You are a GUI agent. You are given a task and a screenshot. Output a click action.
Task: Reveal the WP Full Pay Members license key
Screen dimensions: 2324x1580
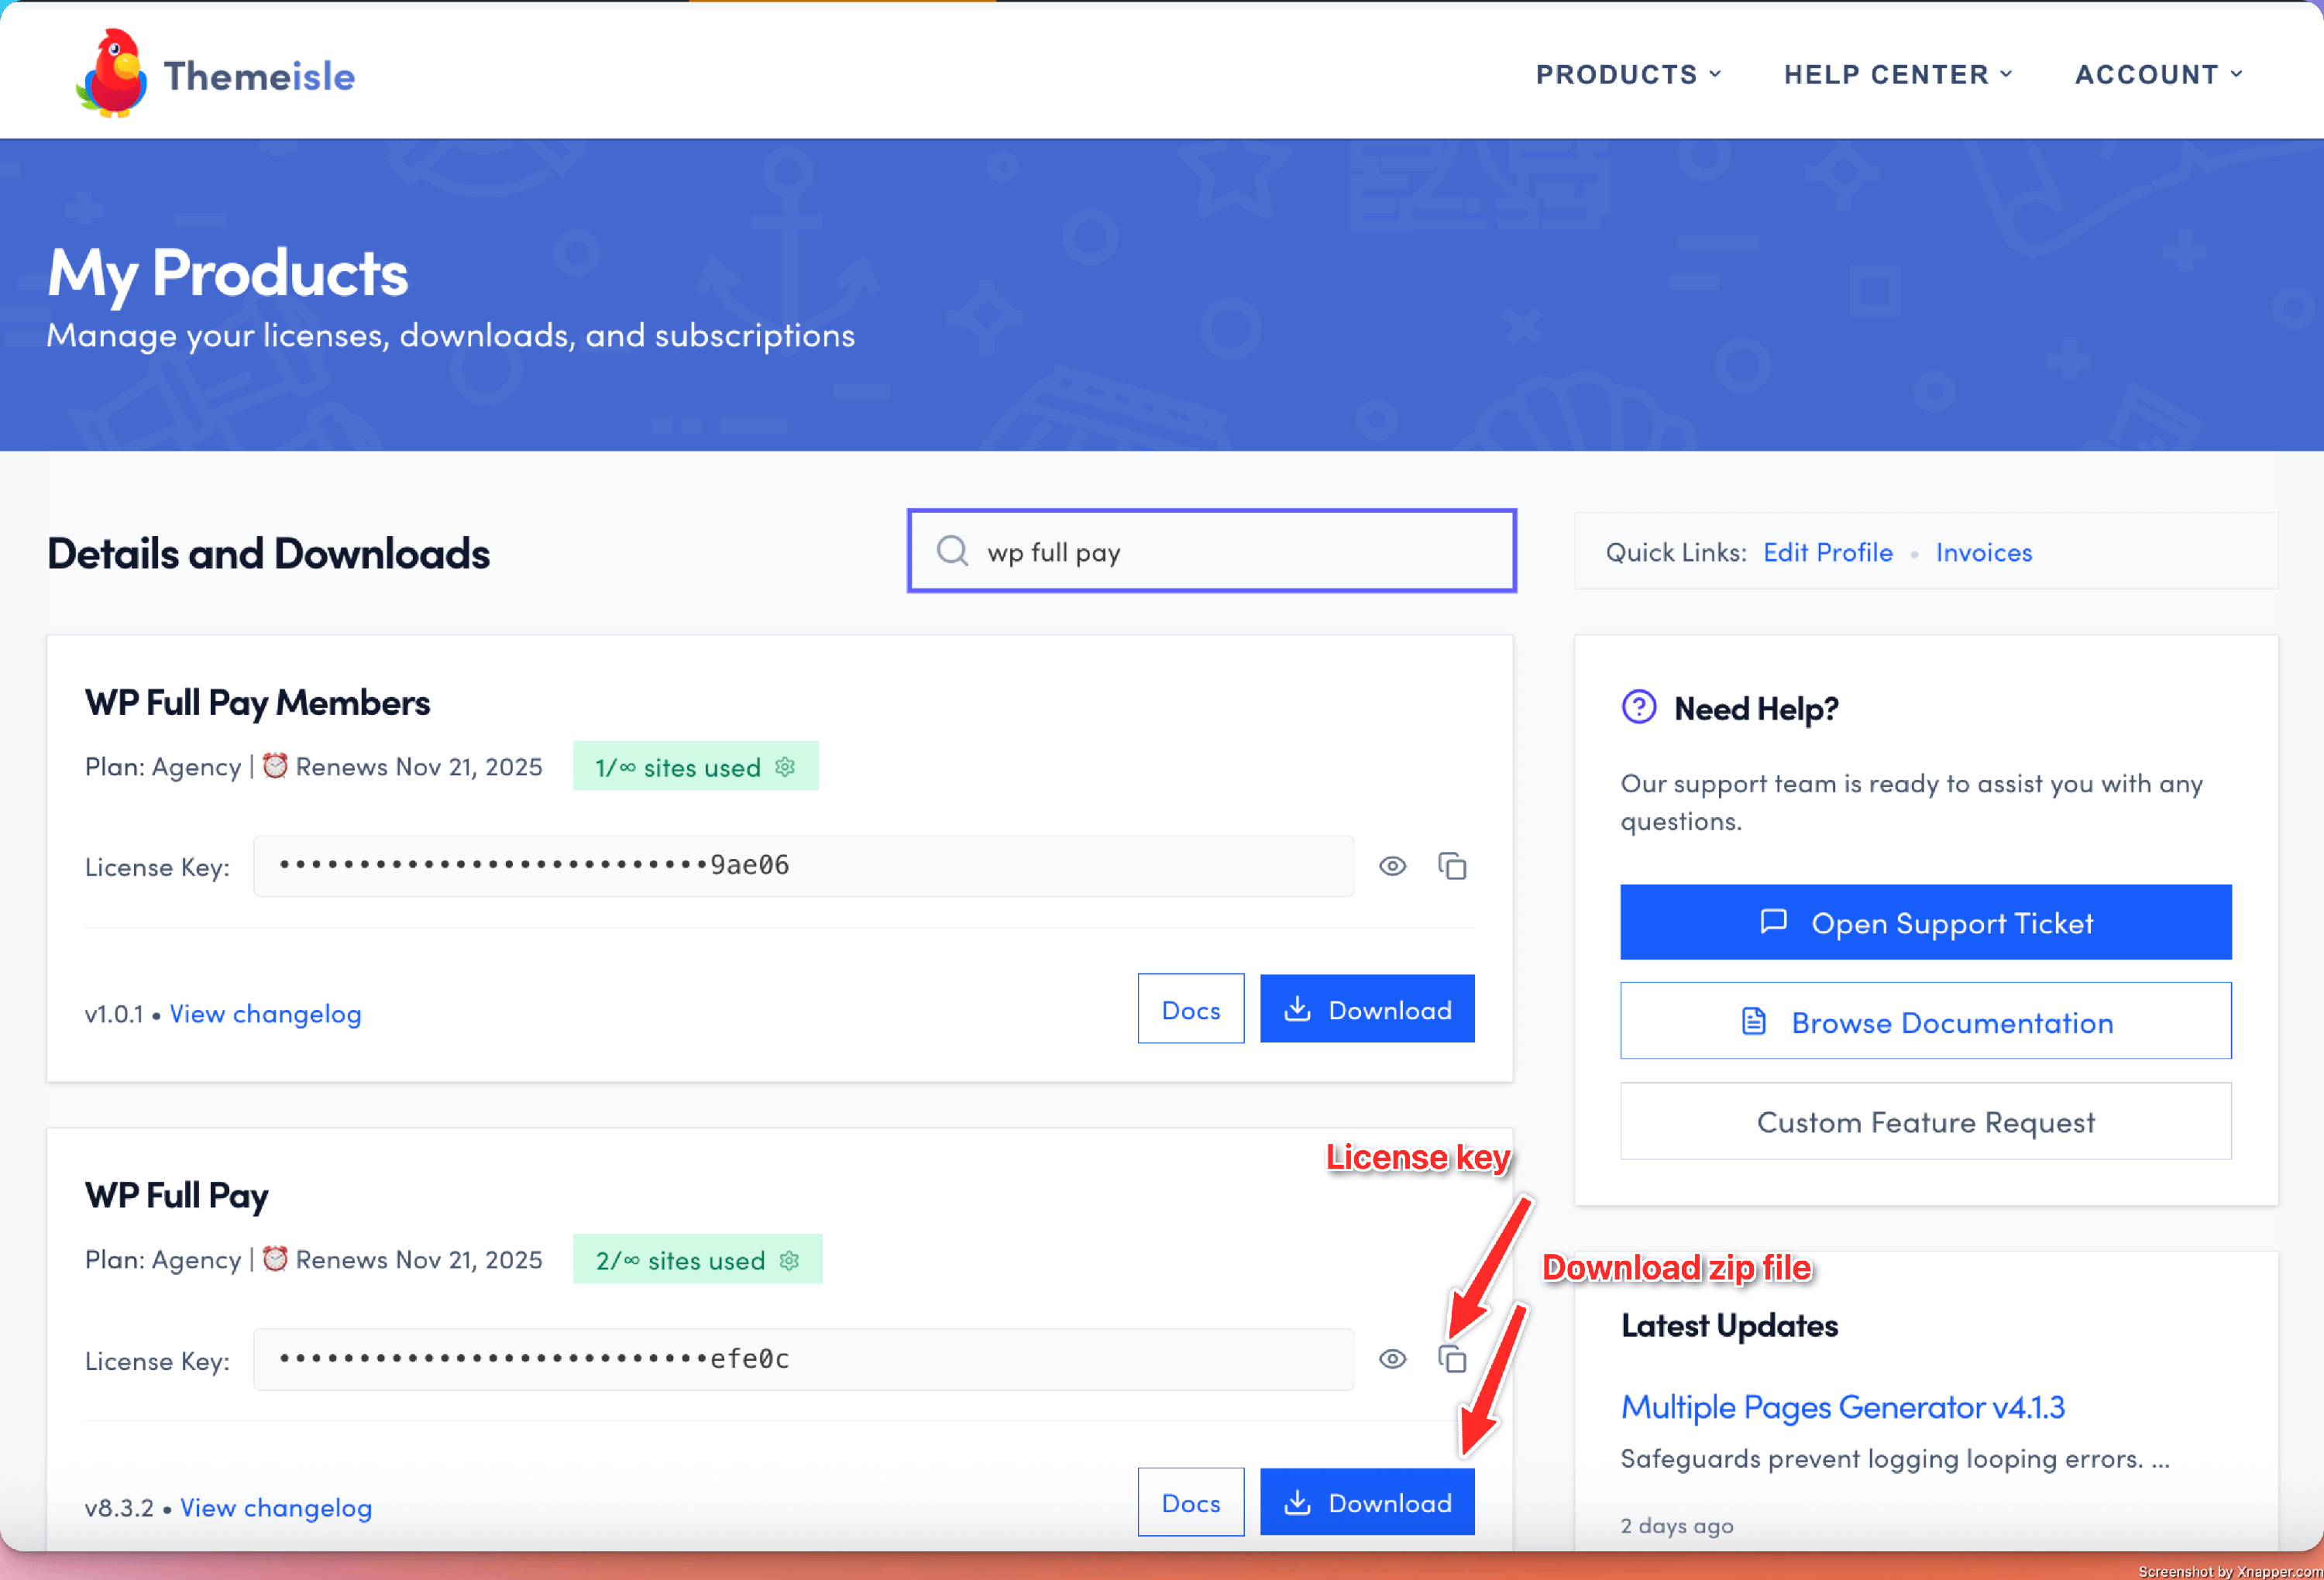[1392, 866]
